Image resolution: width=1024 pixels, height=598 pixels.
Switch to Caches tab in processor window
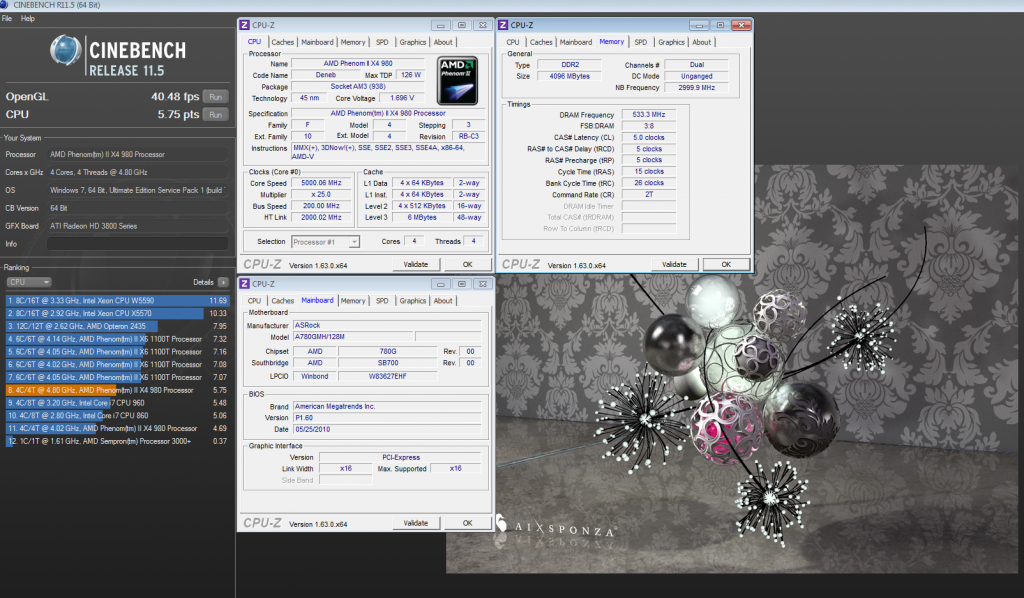coord(283,42)
